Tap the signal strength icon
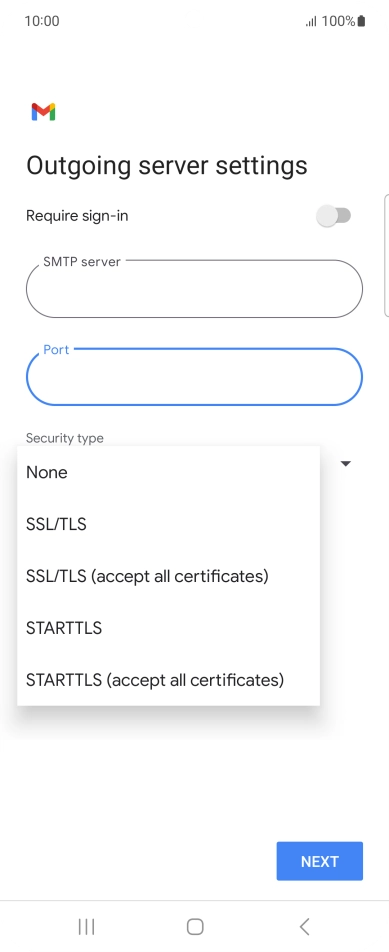The width and height of the screenshot is (389, 952). [311, 22]
